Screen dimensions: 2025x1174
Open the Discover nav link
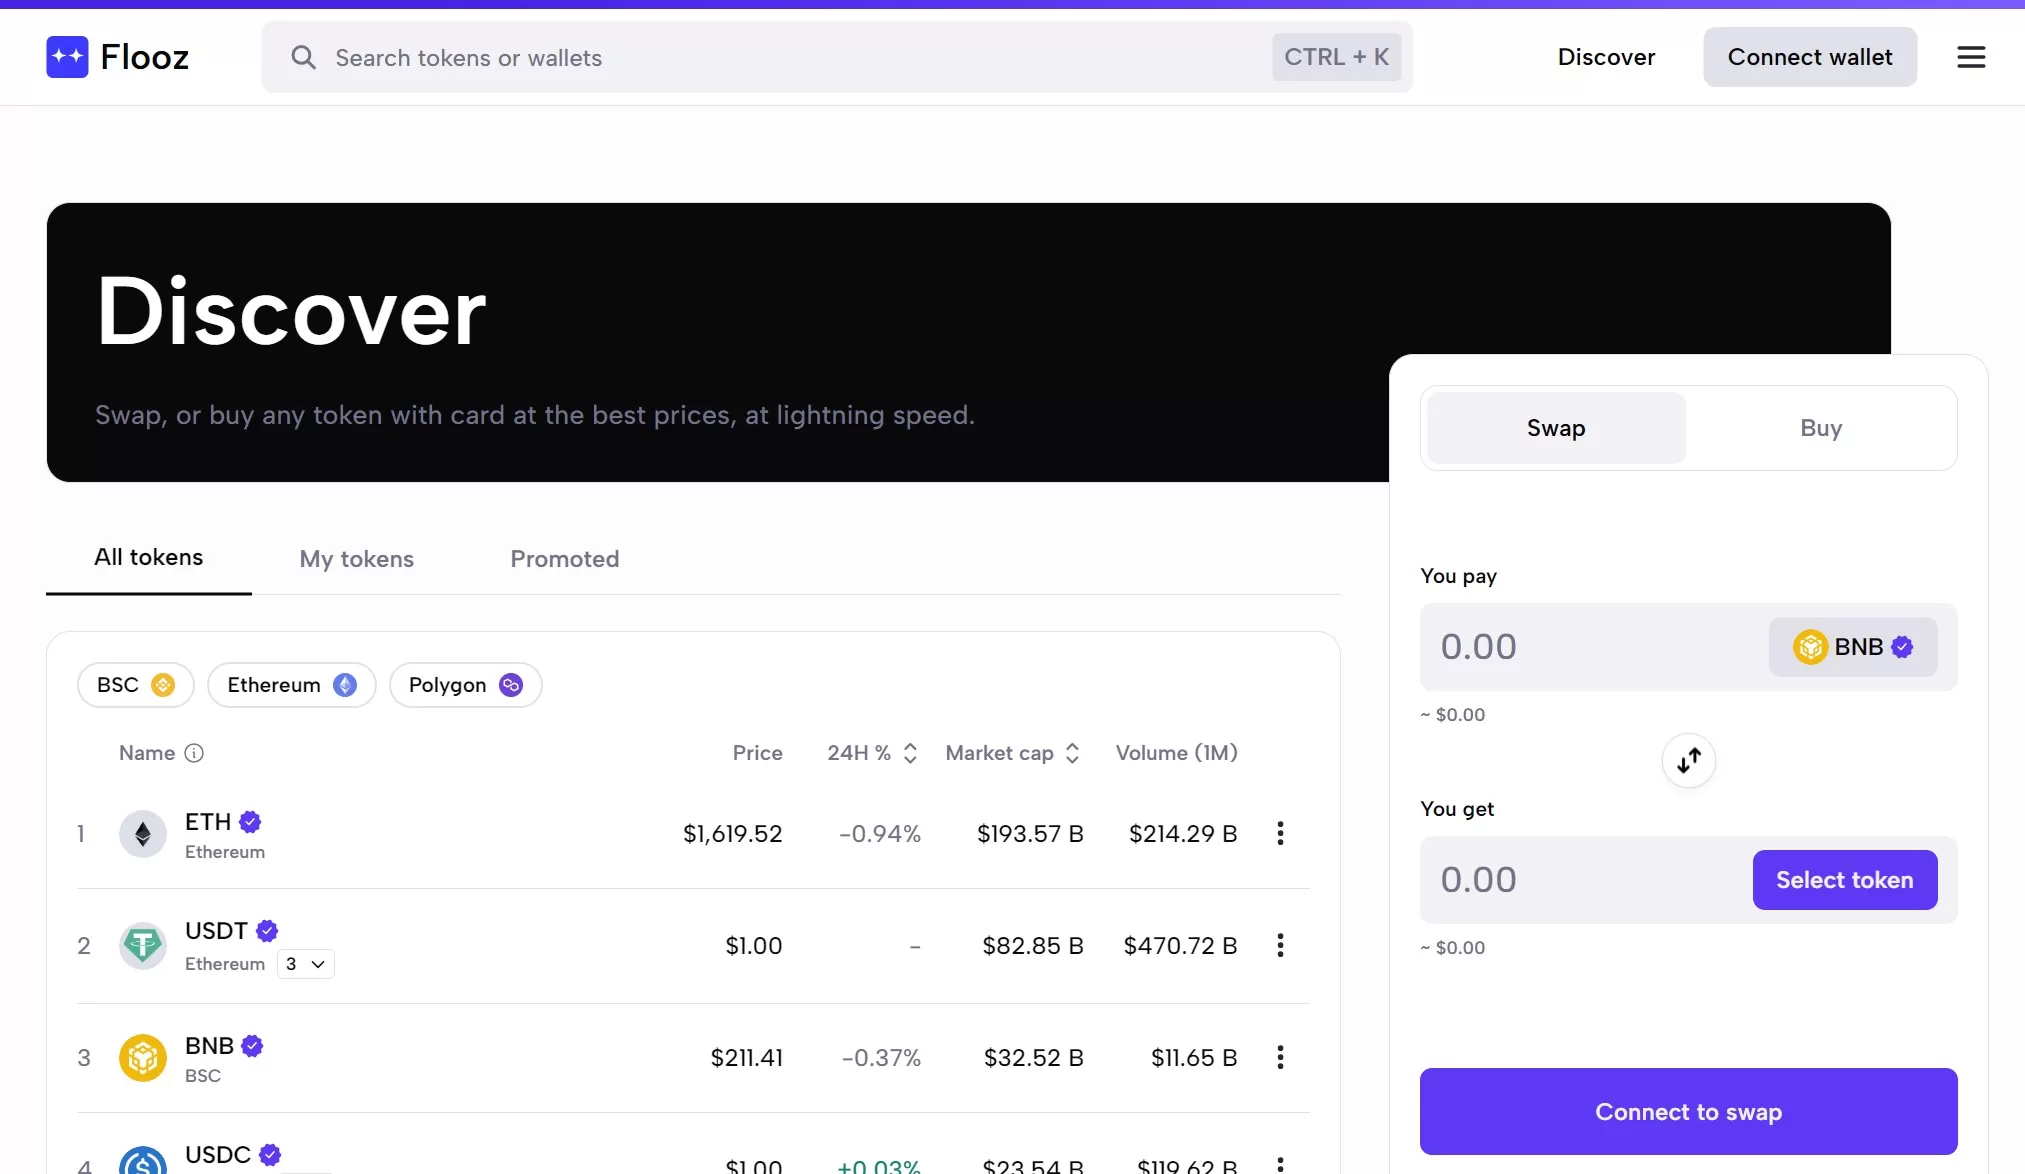(x=1606, y=57)
